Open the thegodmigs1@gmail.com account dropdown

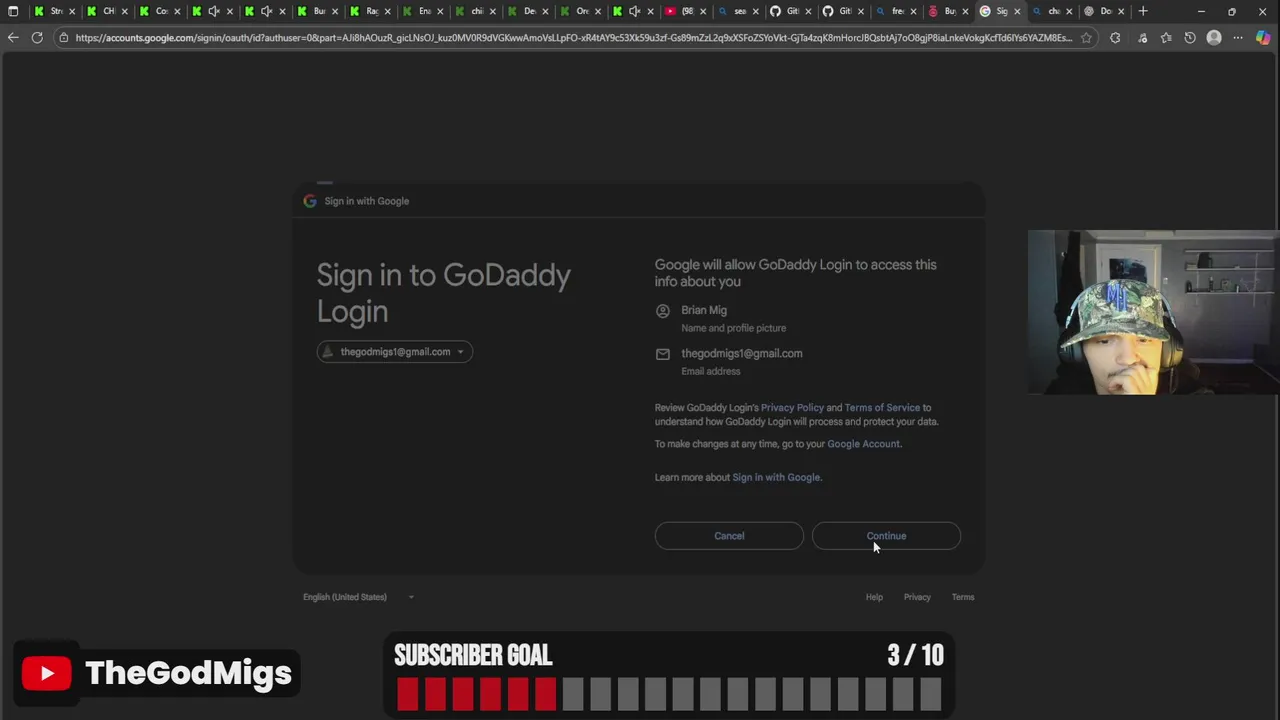click(x=395, y=352)
